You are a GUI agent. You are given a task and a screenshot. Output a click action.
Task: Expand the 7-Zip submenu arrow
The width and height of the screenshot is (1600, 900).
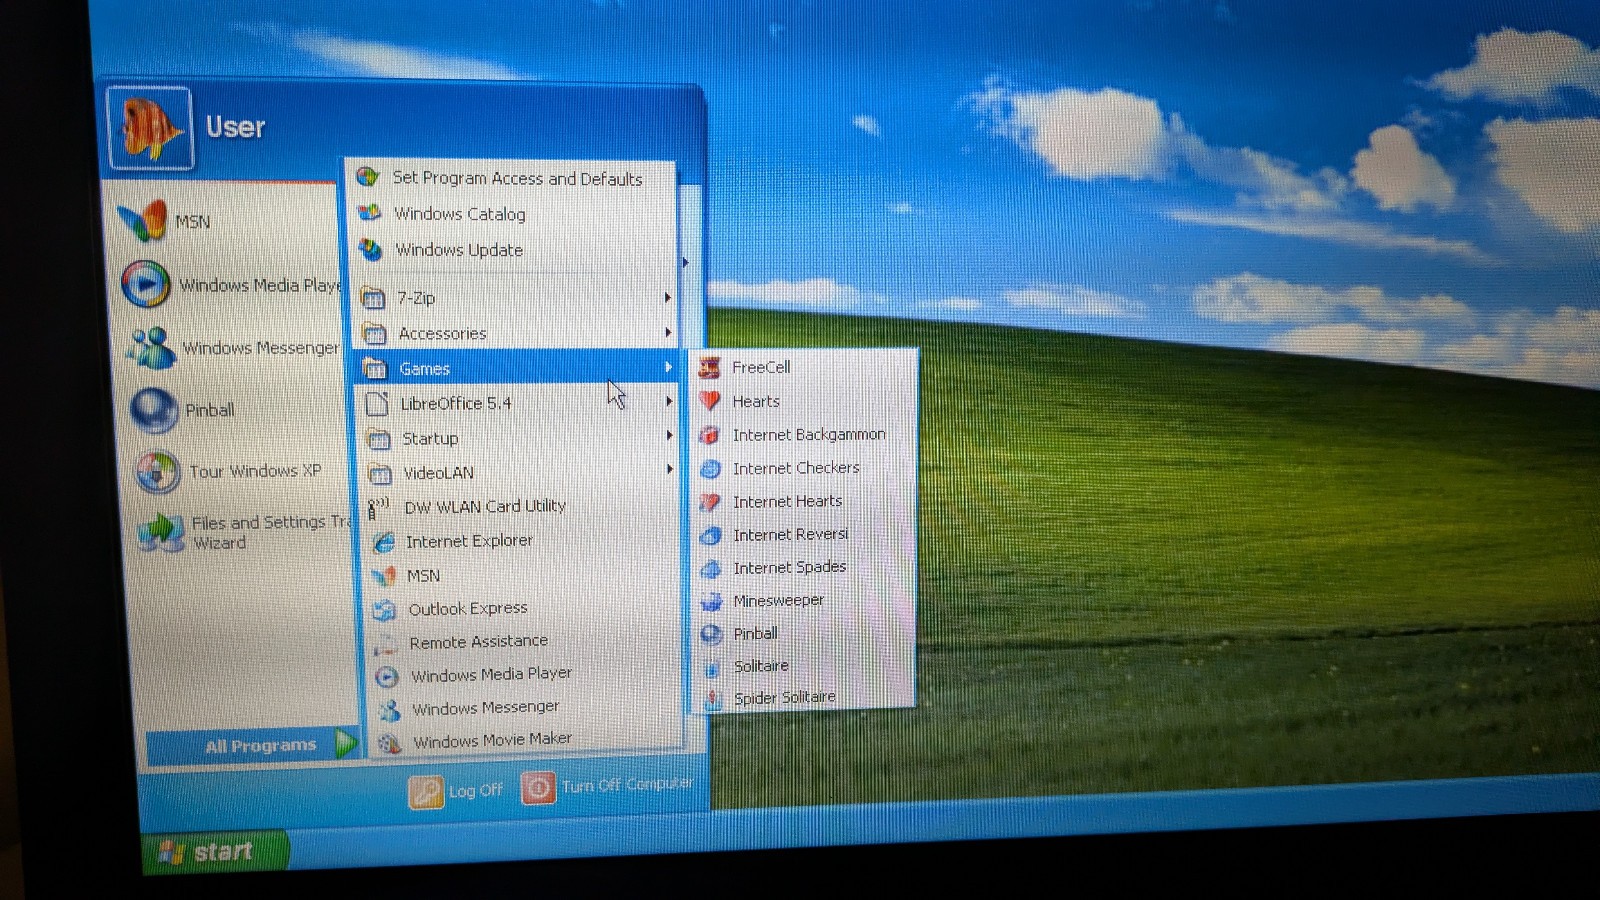point(667,297)
